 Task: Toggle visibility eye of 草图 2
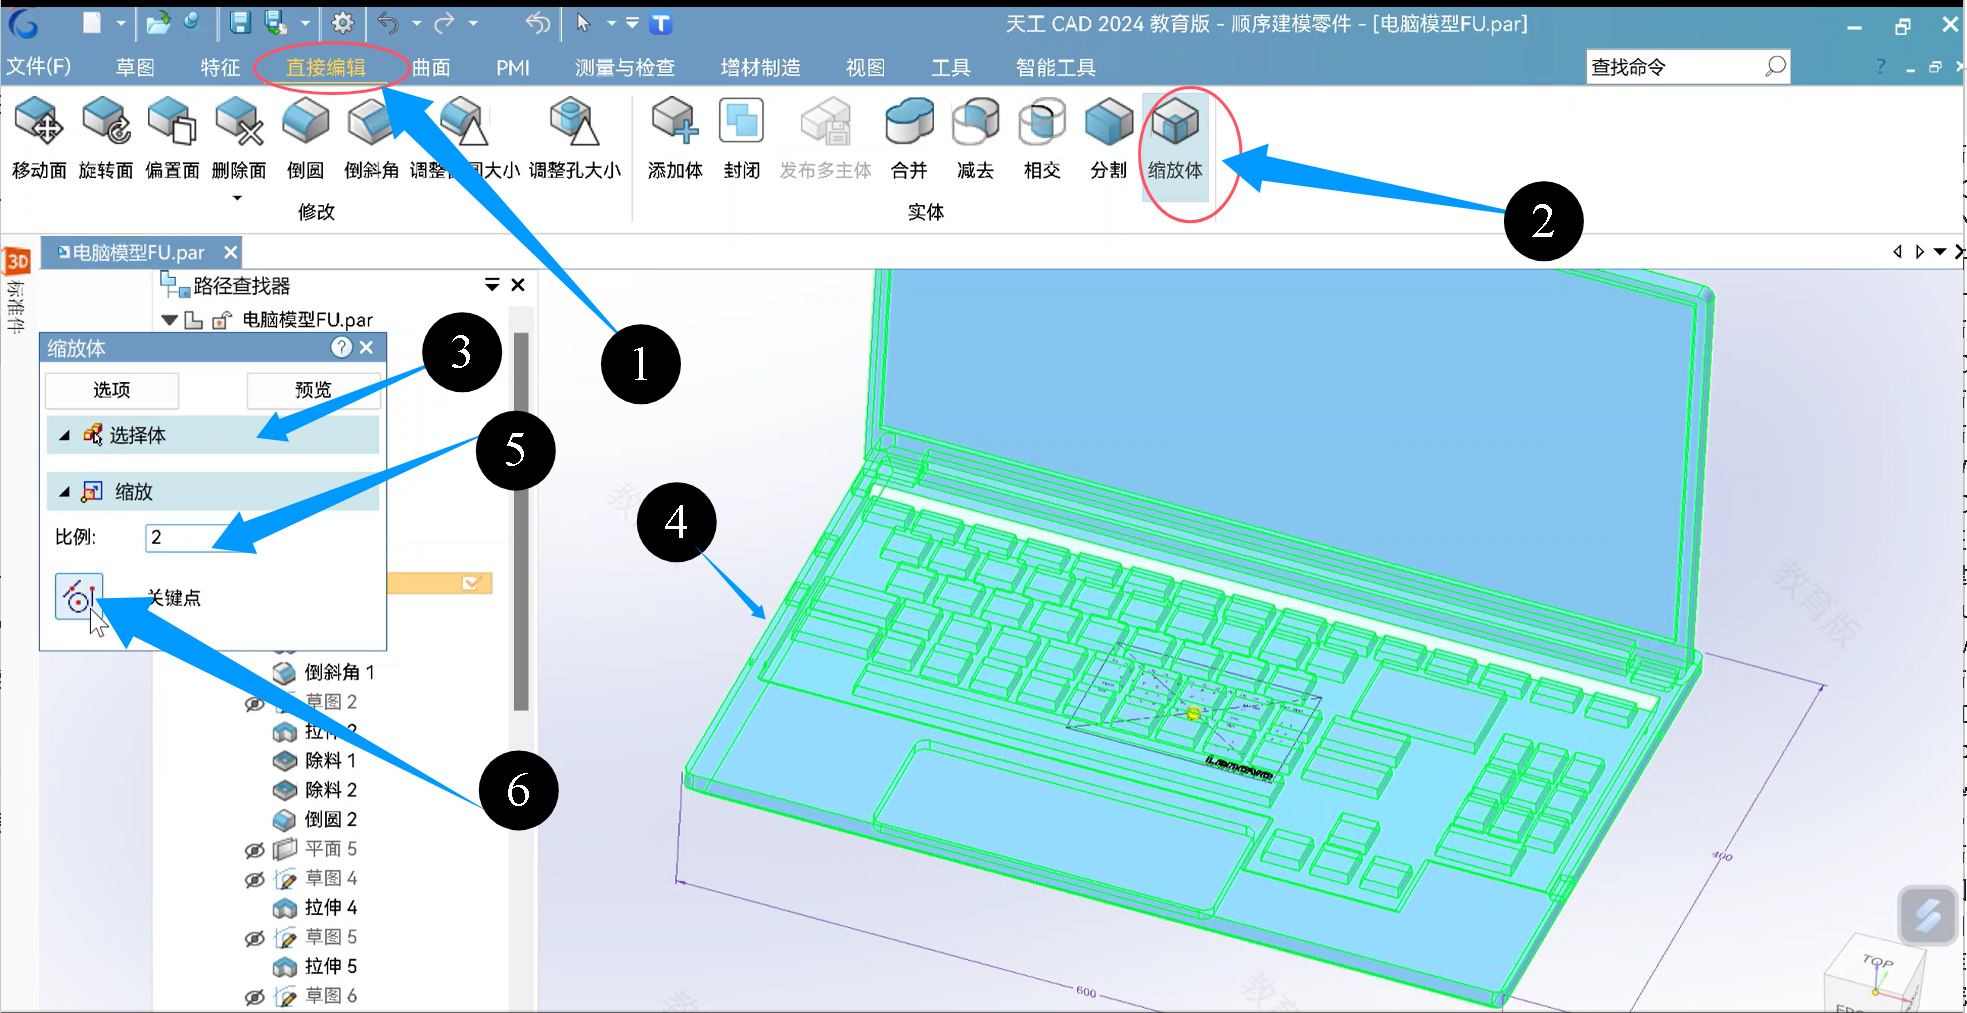tap(255, 703)
